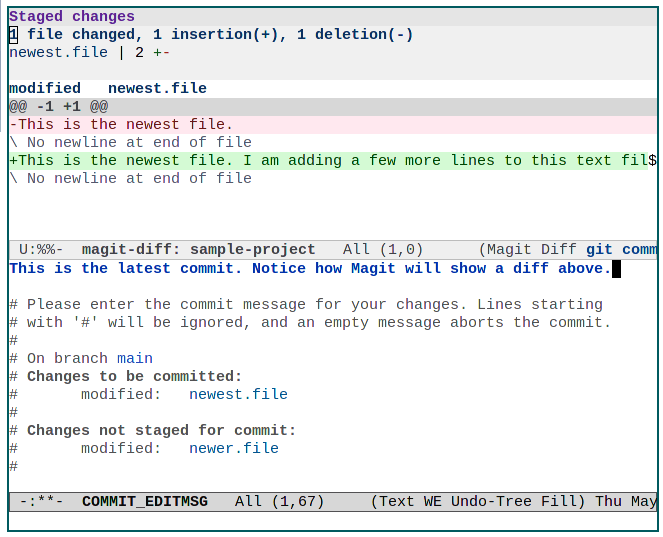Click the 'Staged changes' heading

coord(72,16)
